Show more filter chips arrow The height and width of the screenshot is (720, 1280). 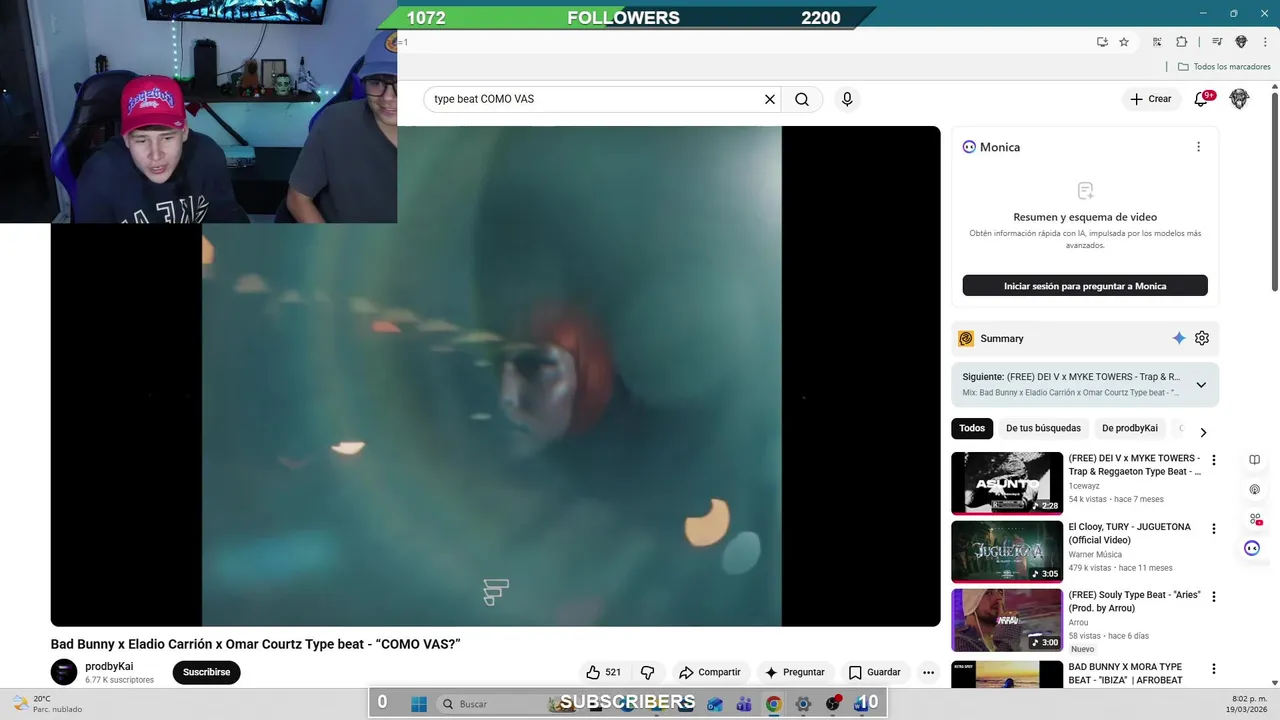tap(1203, 432)
